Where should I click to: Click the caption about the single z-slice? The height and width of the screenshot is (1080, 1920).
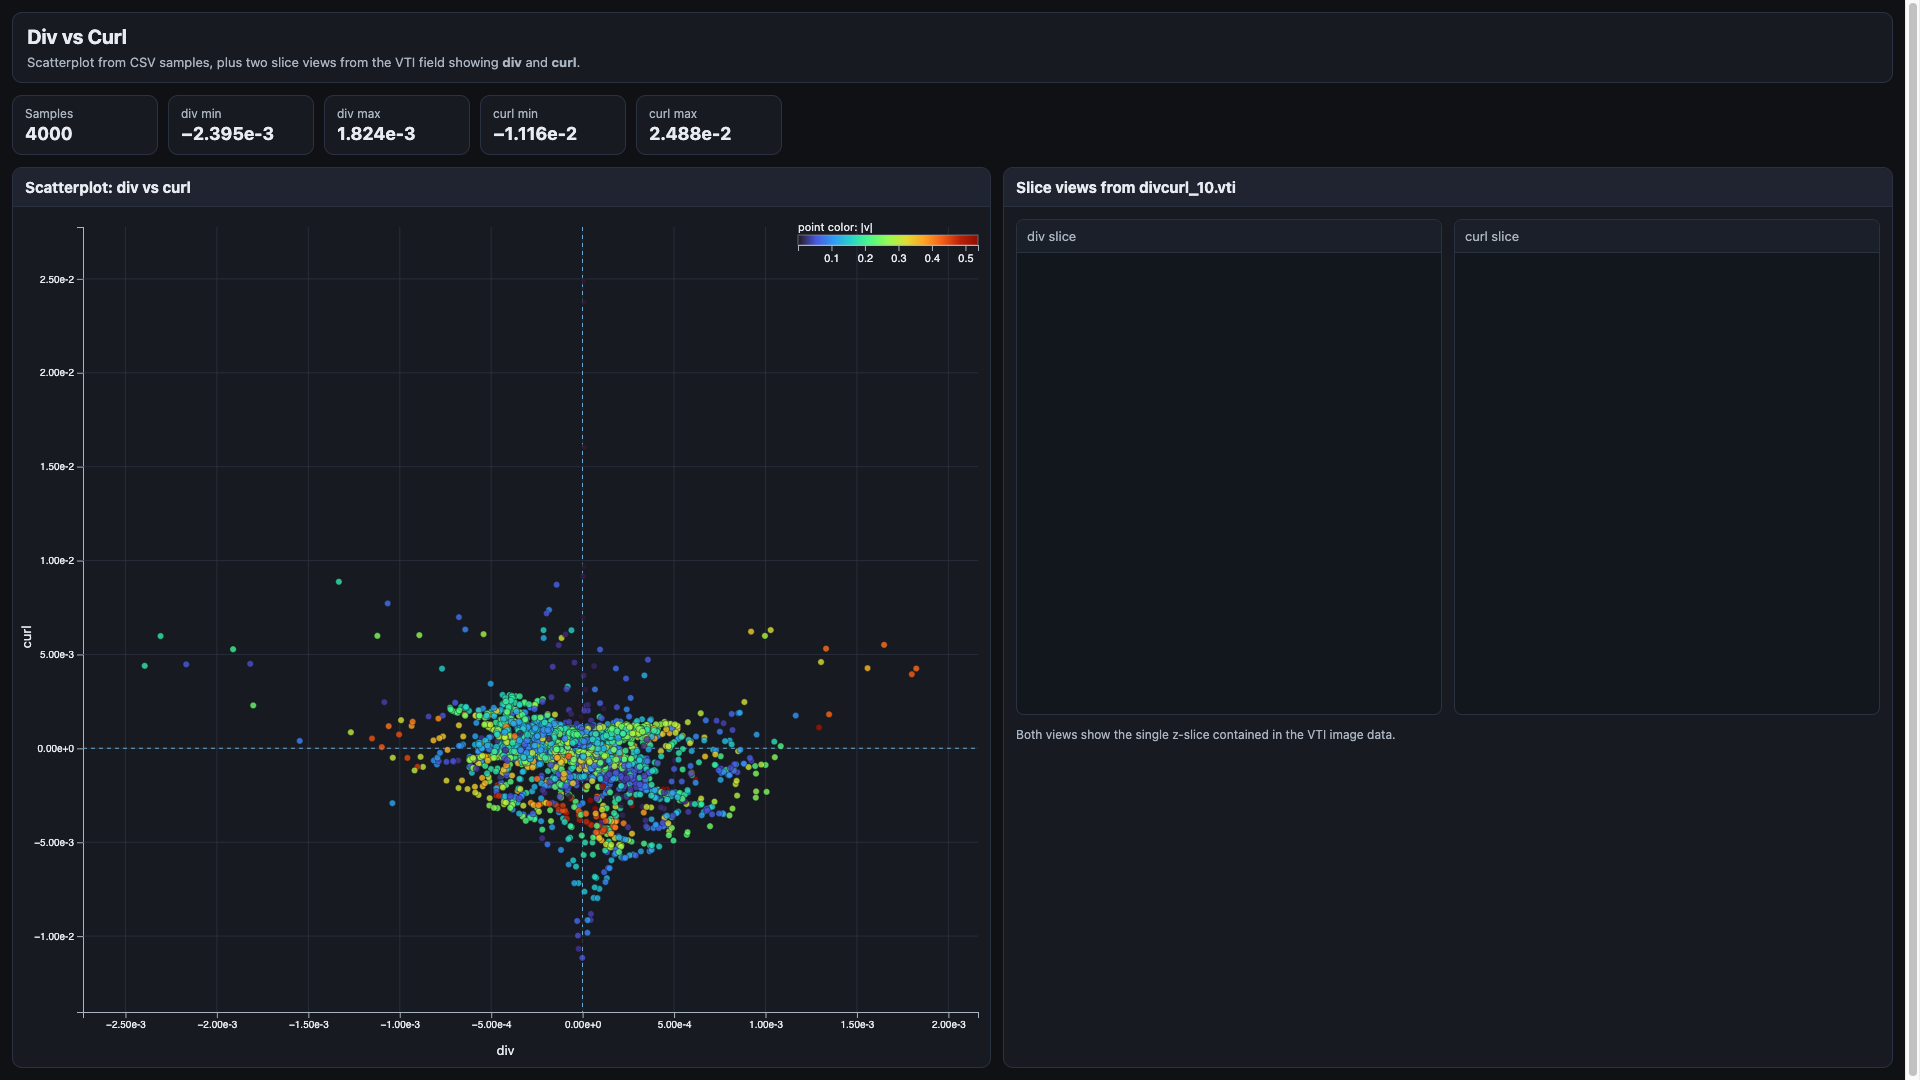(1205, 735)
